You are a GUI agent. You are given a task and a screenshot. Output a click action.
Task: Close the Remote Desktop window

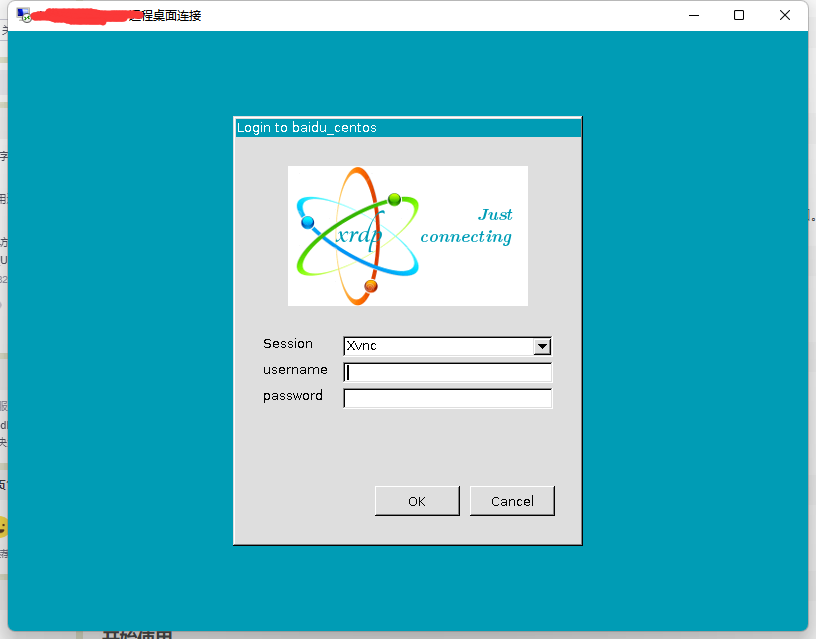(785, 16)
